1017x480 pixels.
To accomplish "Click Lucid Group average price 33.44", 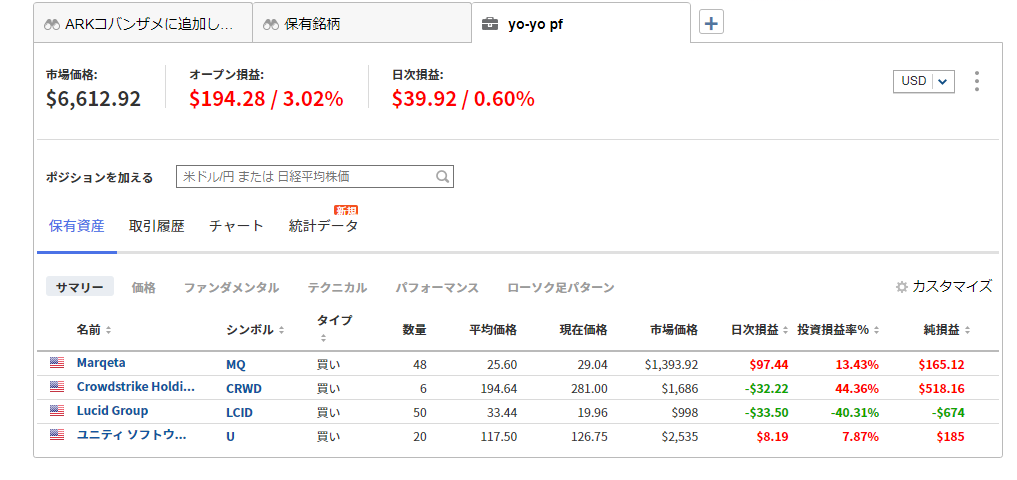I will (x=501, y=413).
